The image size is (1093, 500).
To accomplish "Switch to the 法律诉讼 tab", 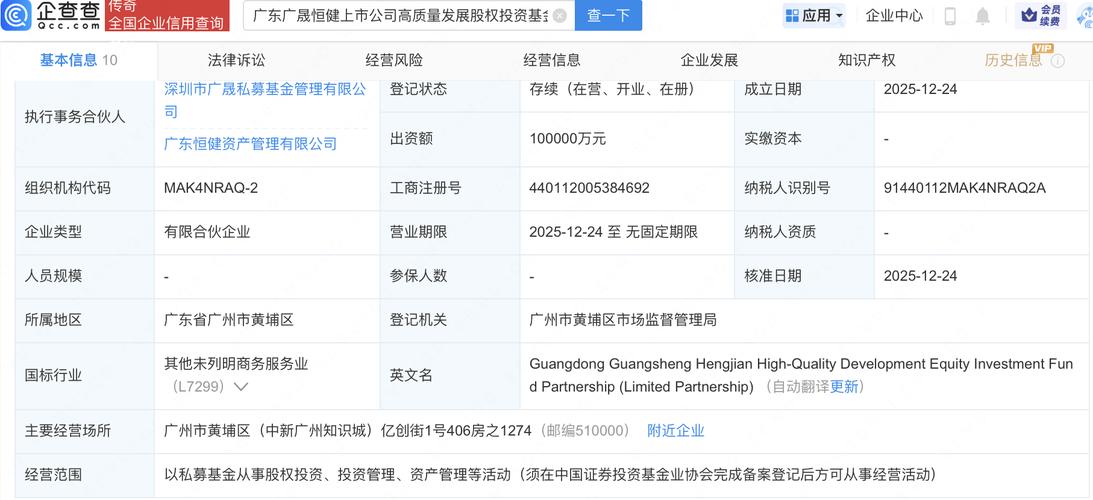I will (236, 60).
